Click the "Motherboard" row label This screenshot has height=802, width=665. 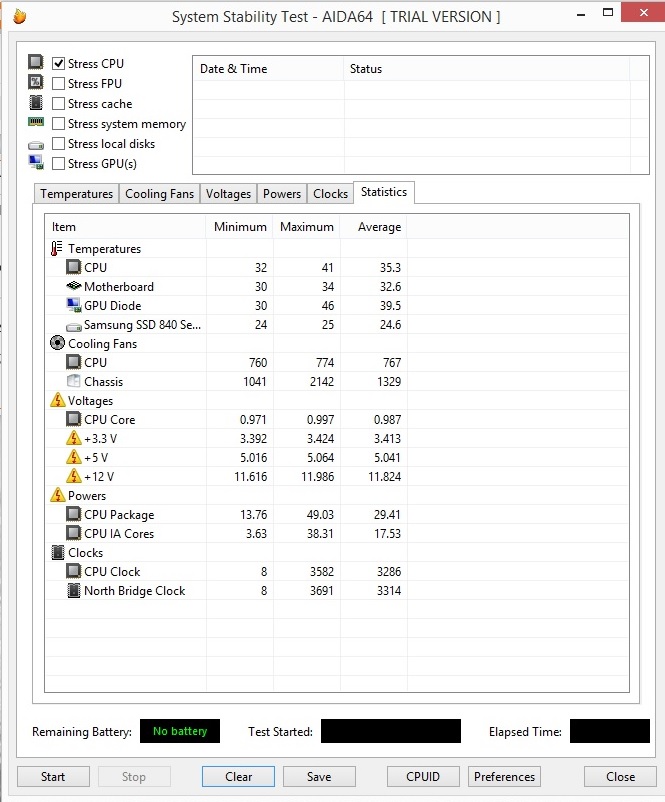[119, 286]
